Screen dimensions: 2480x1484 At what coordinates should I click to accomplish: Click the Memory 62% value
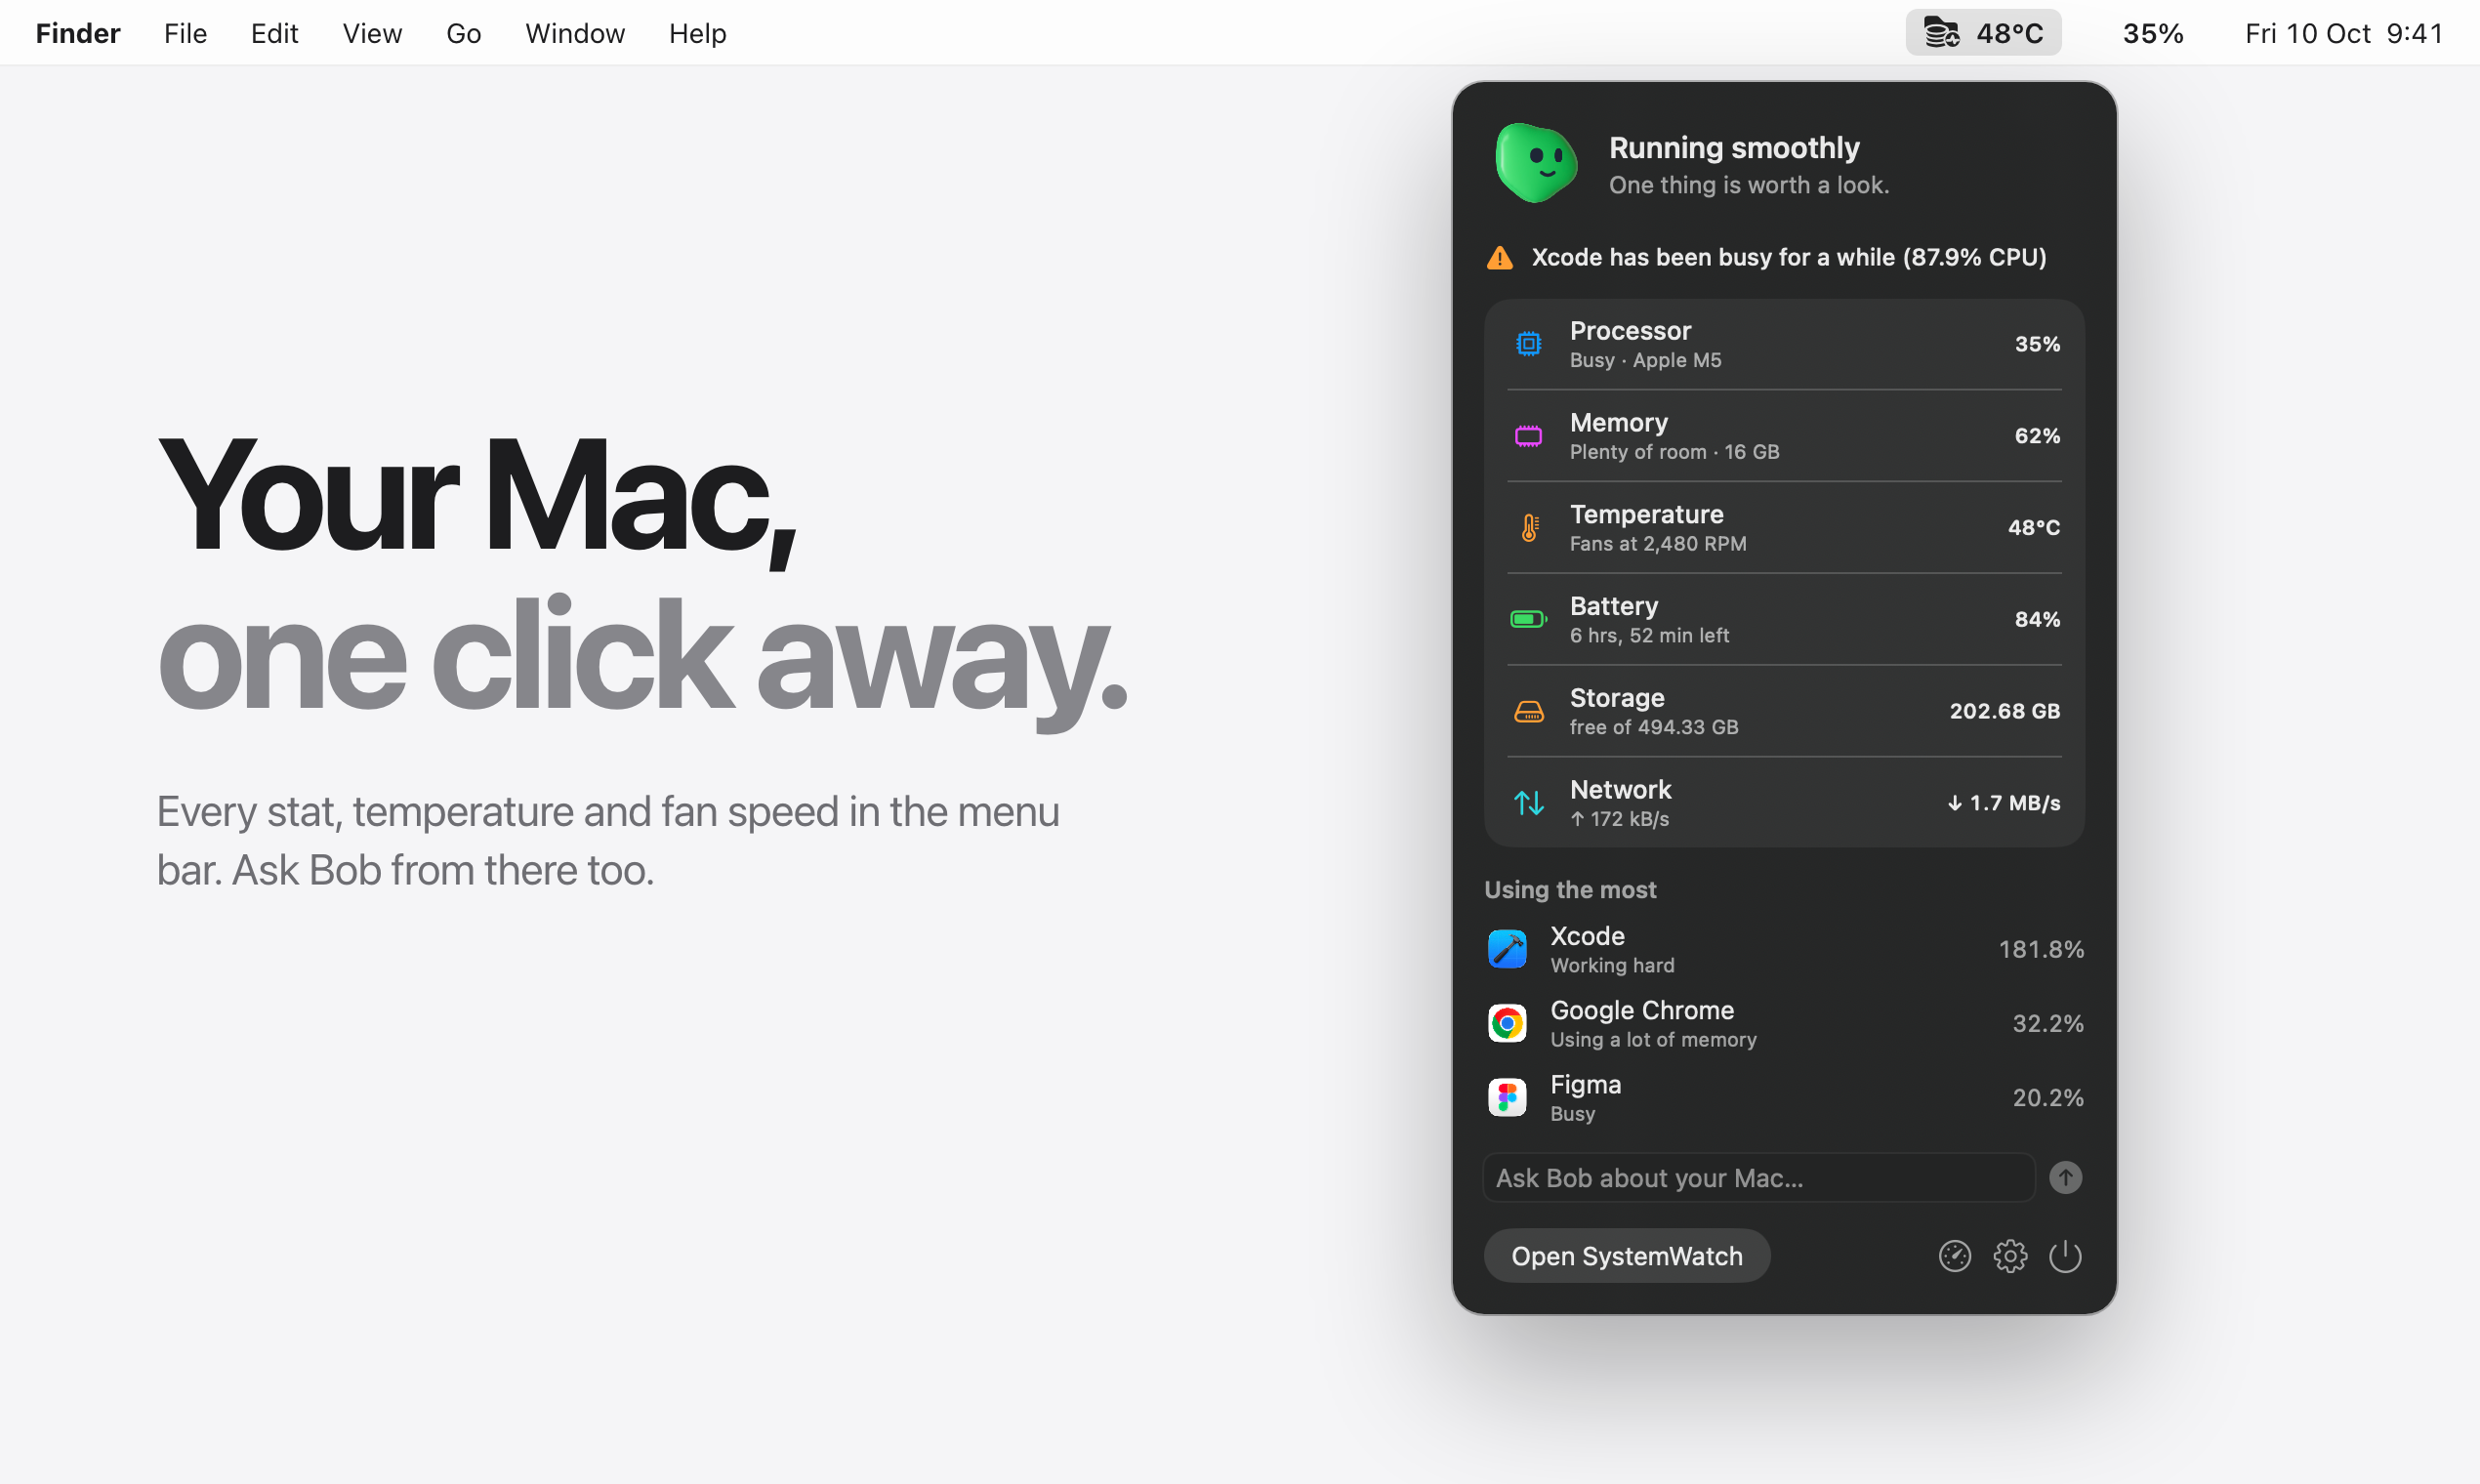[2037, 436]
